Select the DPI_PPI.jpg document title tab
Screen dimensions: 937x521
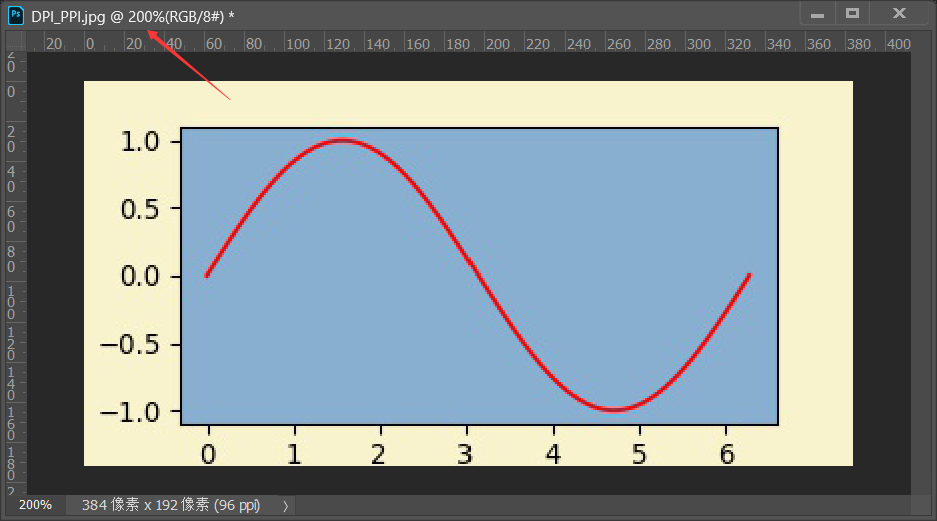[133, 17]
